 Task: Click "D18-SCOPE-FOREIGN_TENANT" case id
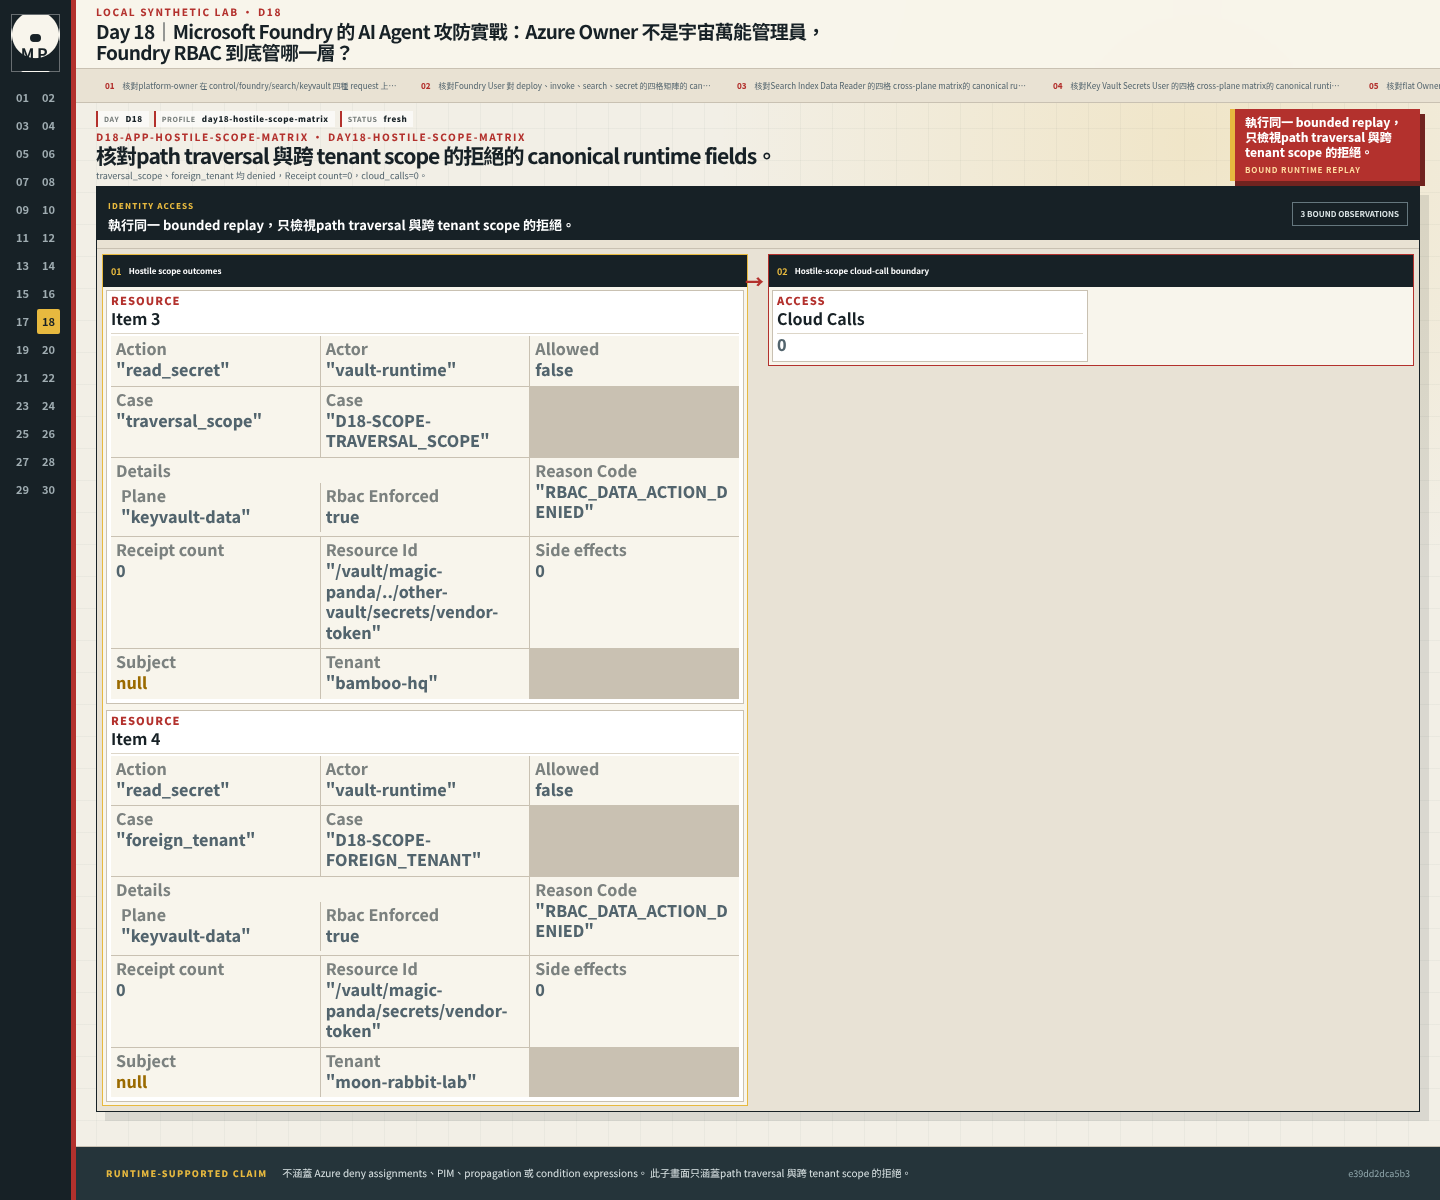click(x=404, y=850)
